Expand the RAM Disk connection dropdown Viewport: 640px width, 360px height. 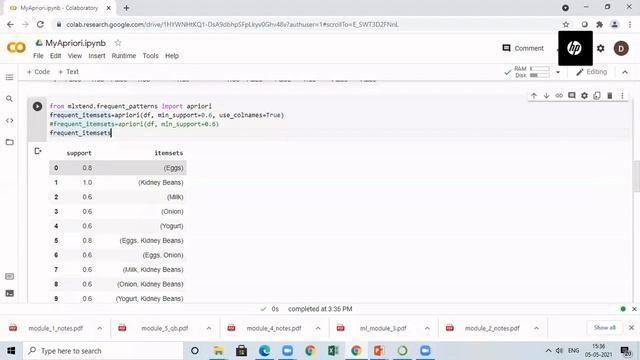click(558, 72)
